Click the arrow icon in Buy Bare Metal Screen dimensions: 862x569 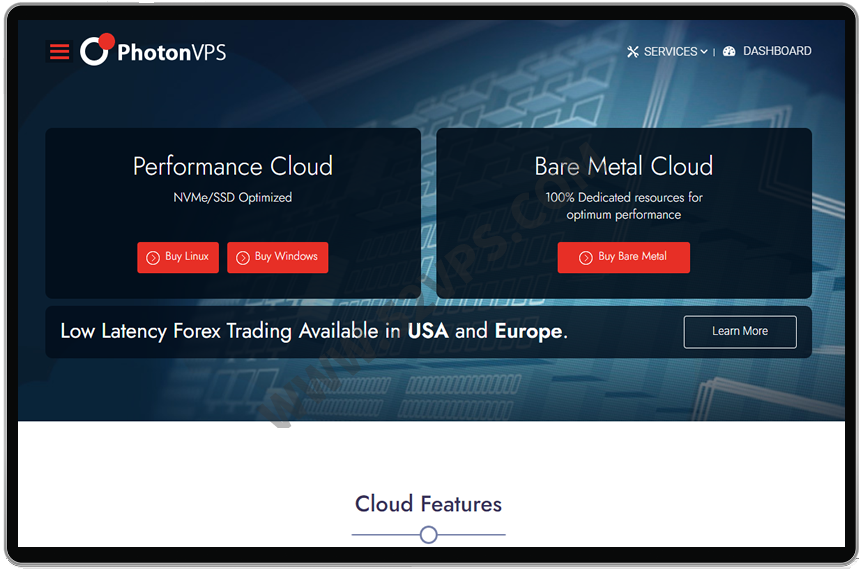585,257
